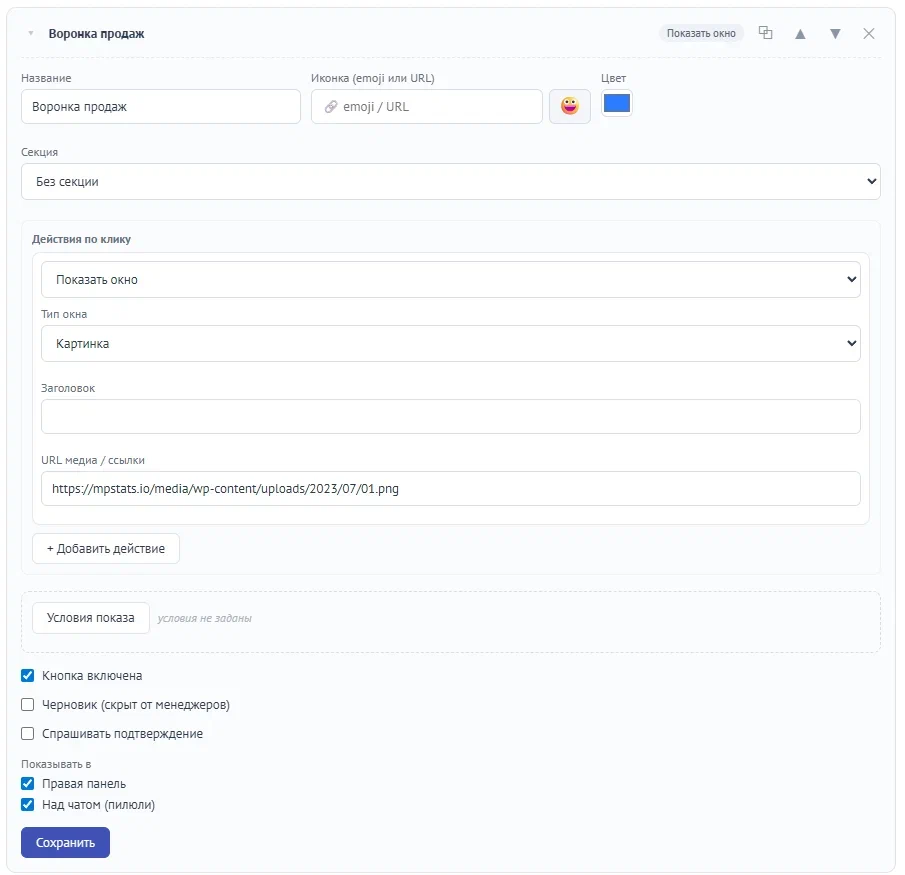Click the link icon inside emoji / URL field
This screenshot has height=875, width=905.
331,107
